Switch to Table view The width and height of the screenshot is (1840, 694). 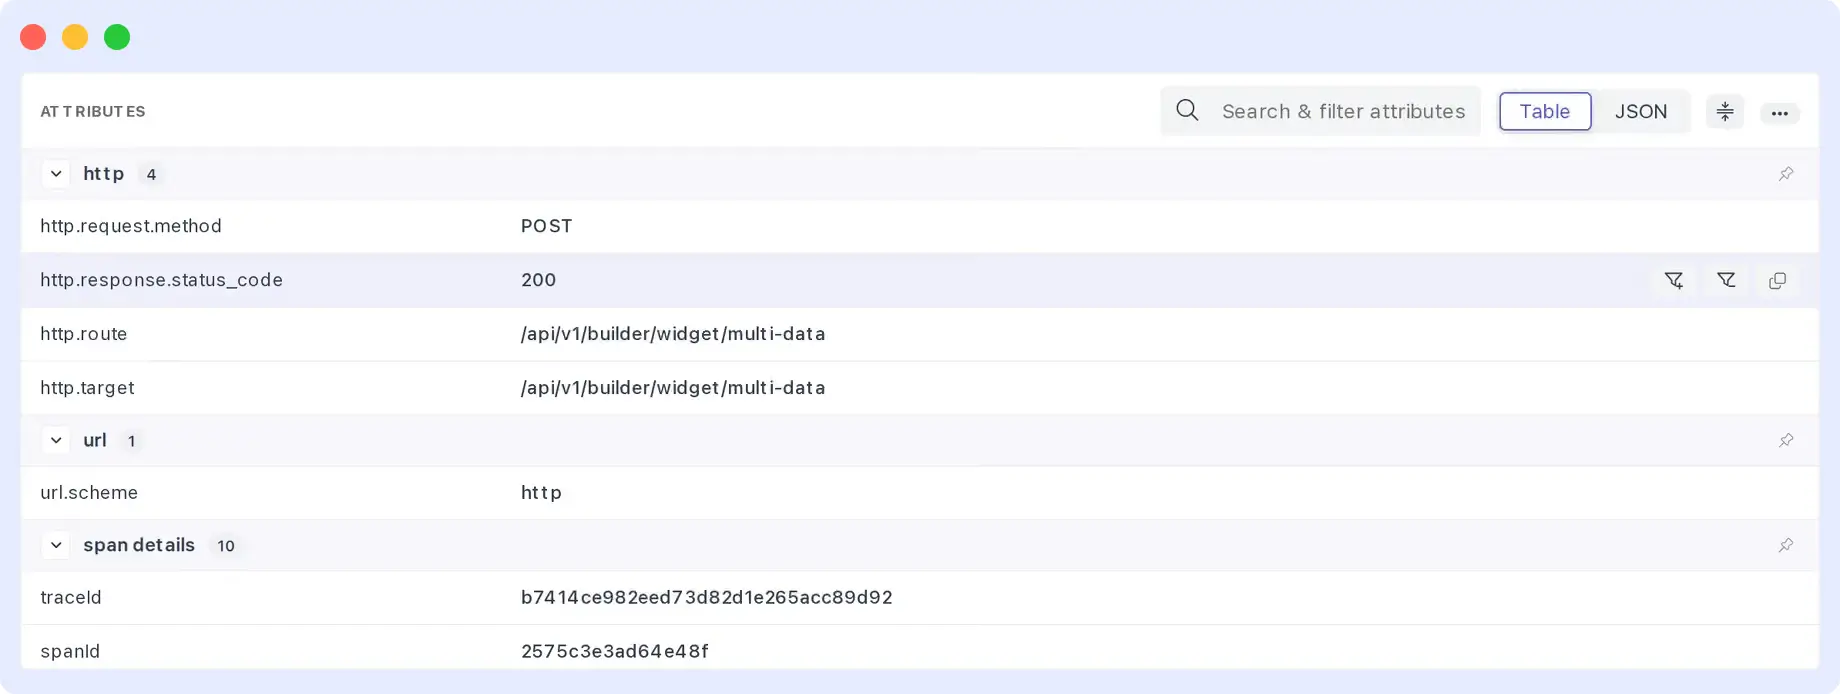tap(1545, 111)
